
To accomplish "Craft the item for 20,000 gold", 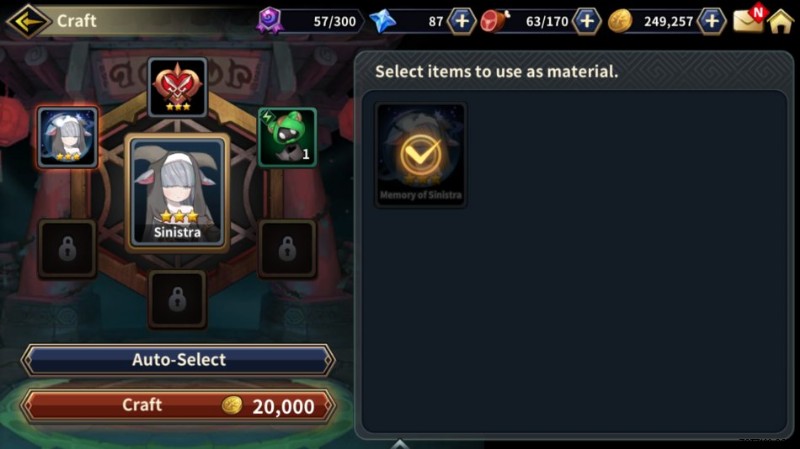I will (x=178, y=406).
